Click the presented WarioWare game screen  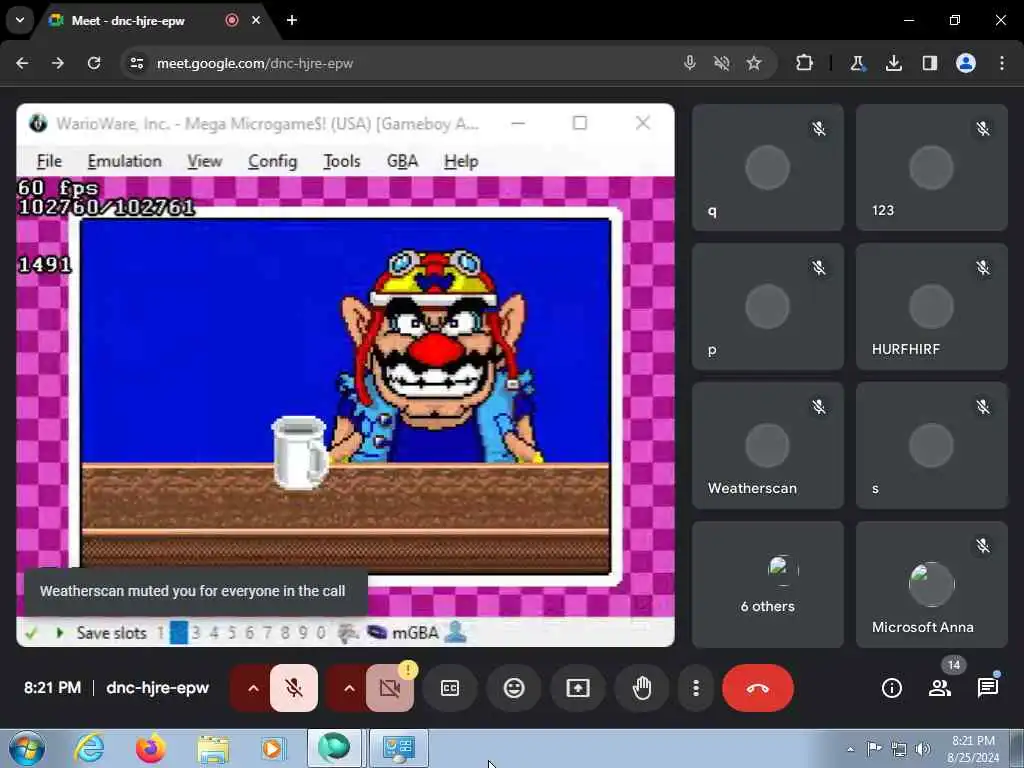(x=345, y=375)
